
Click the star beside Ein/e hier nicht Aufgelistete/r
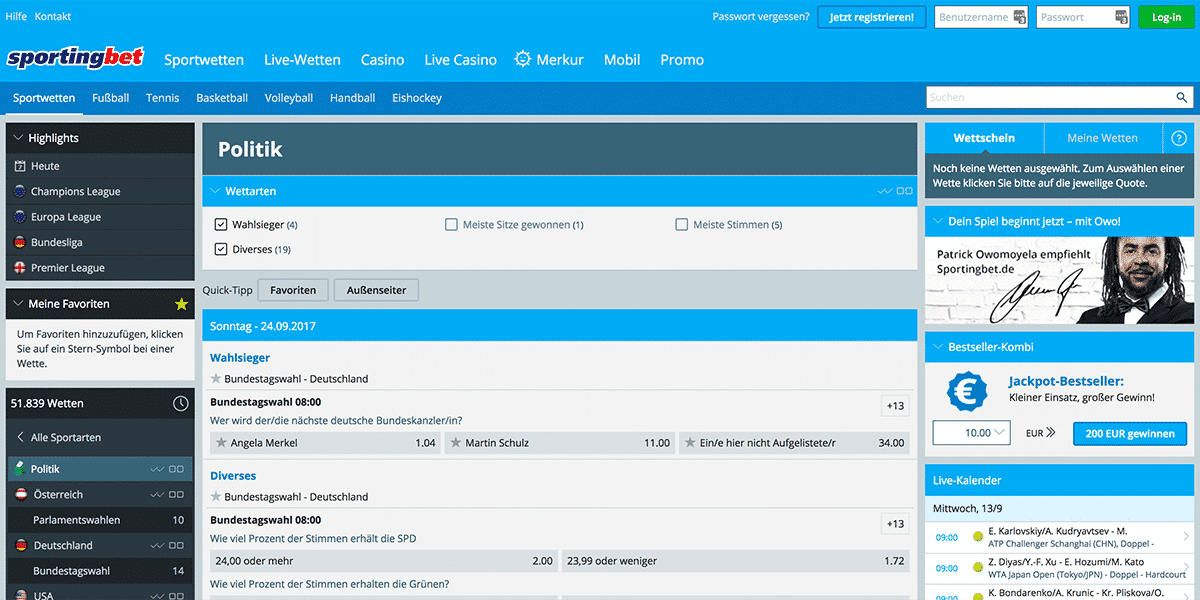(690, 442)
